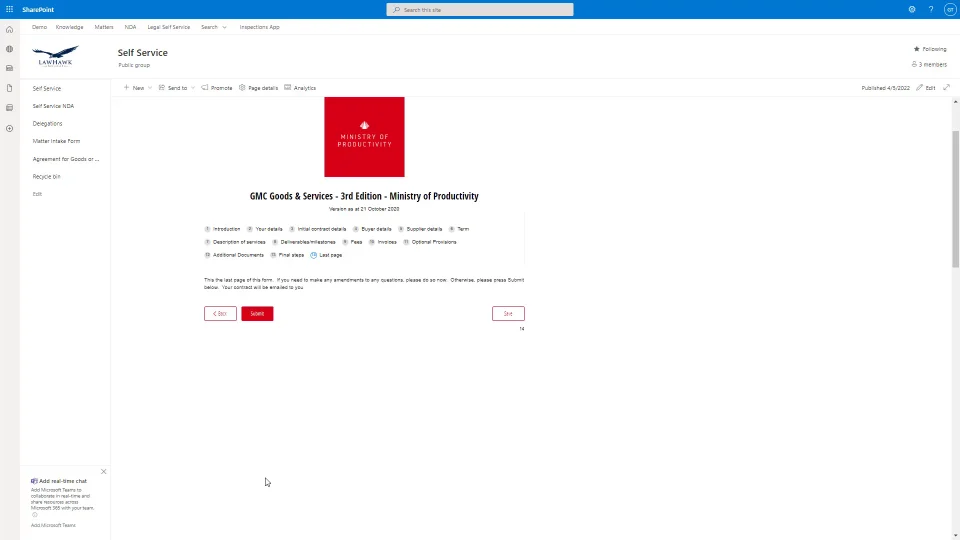The height and width of the screenshot is (540, 960).
Task: Open the Help question mark icon
Action: click(x=931, y=9)
